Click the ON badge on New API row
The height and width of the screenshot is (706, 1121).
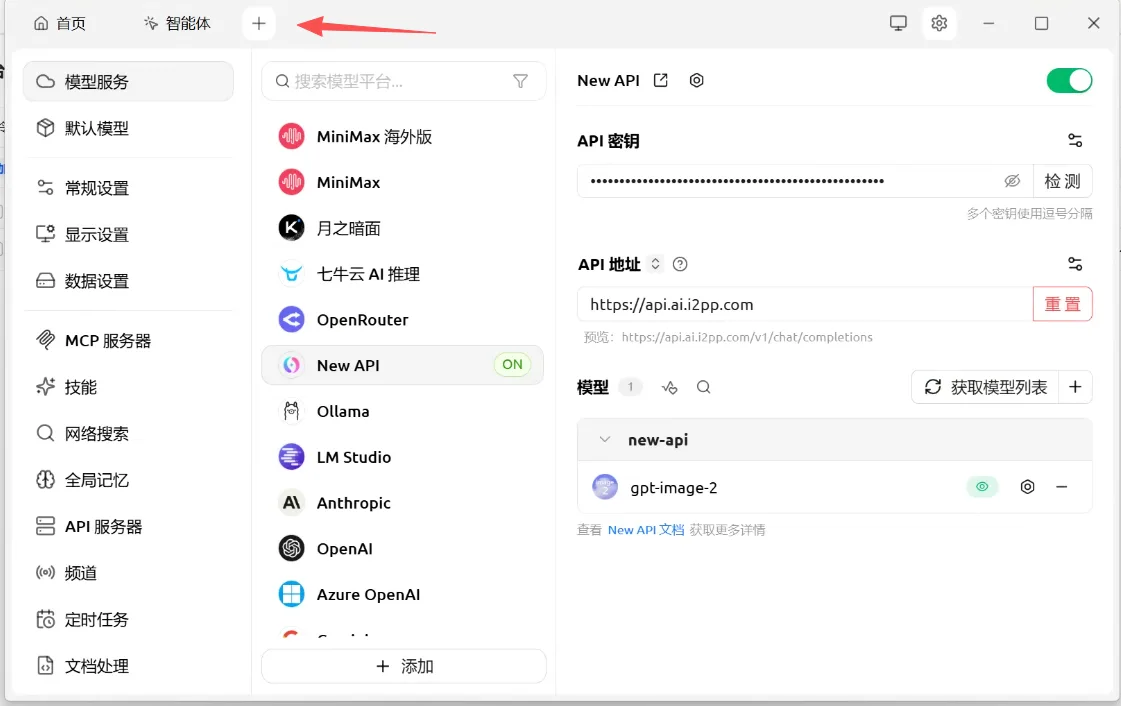point(512,364)
